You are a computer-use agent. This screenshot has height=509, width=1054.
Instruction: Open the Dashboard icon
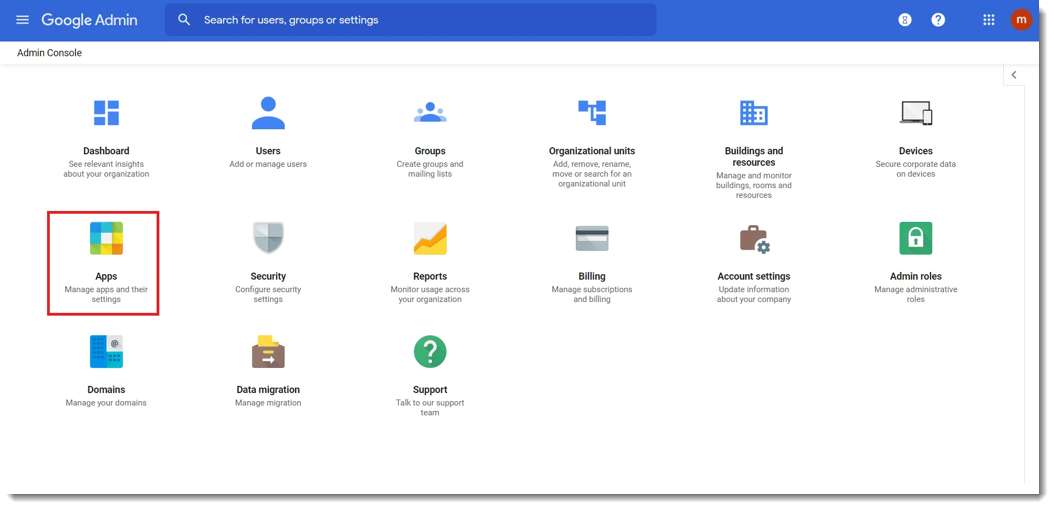tap(106, 113)
